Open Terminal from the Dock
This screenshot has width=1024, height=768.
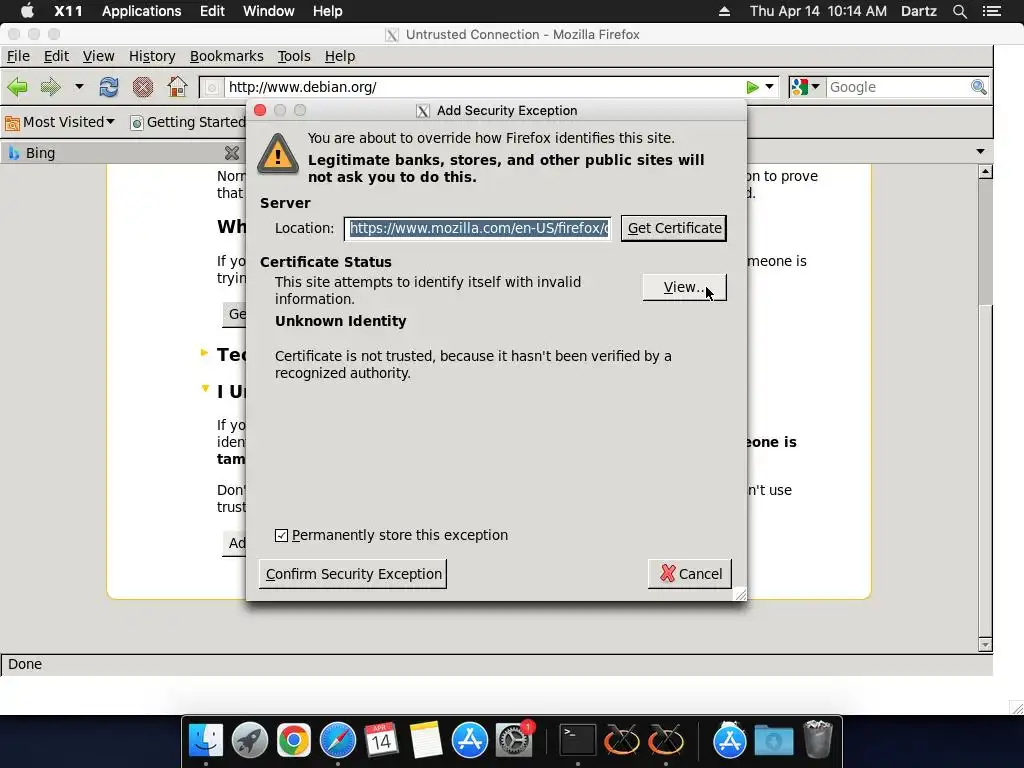click(x=578, y=741)
